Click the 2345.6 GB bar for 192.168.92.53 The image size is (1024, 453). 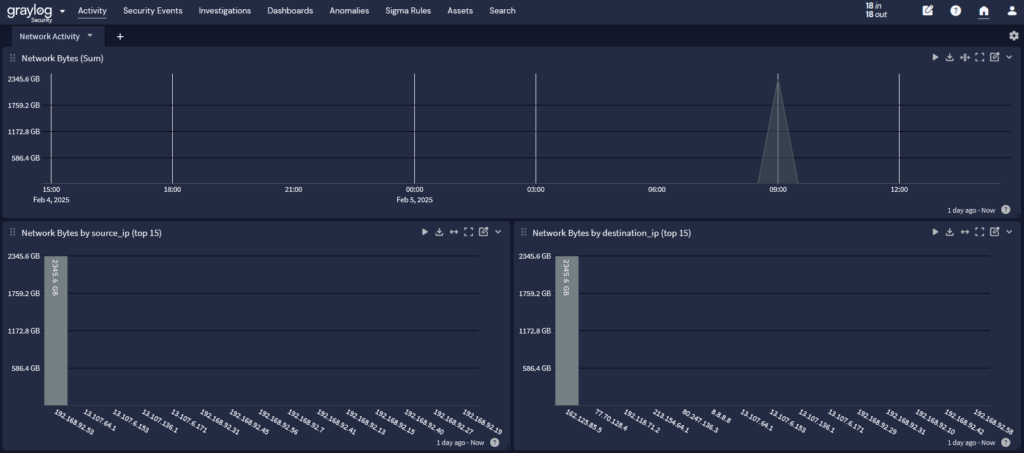click(55, 330)
